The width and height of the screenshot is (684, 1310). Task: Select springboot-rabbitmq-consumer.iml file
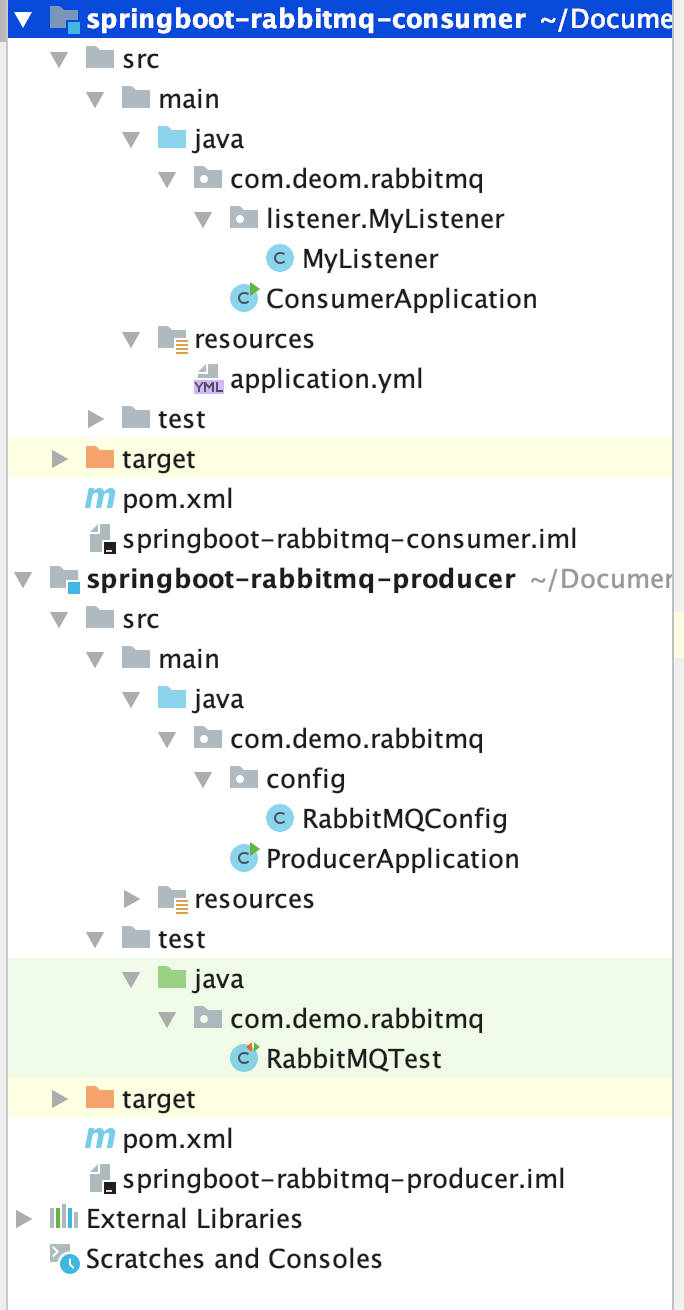pos(349,539)
